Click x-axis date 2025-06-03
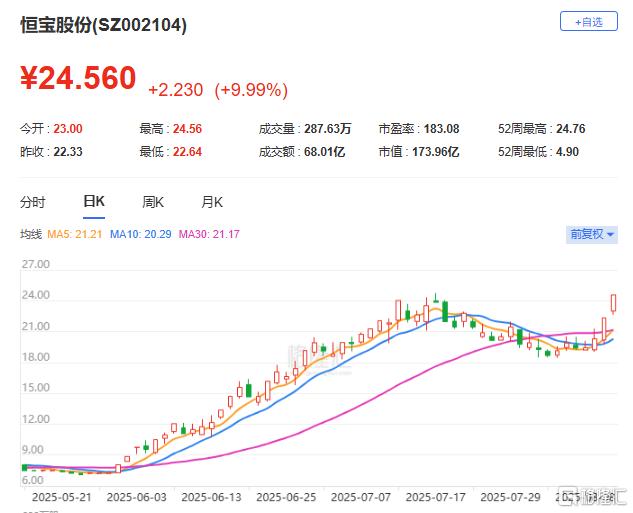The width and height of the screenshot is (633, 513). (136, 497)
